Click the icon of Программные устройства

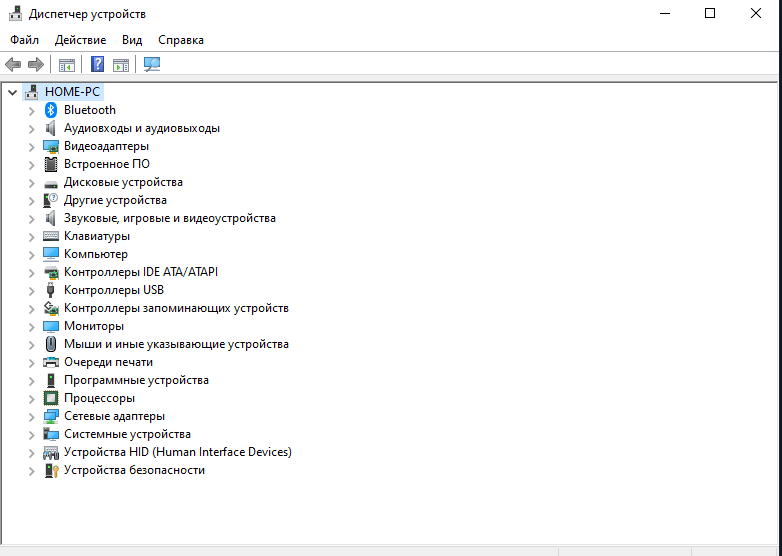[x=51, y=380]
